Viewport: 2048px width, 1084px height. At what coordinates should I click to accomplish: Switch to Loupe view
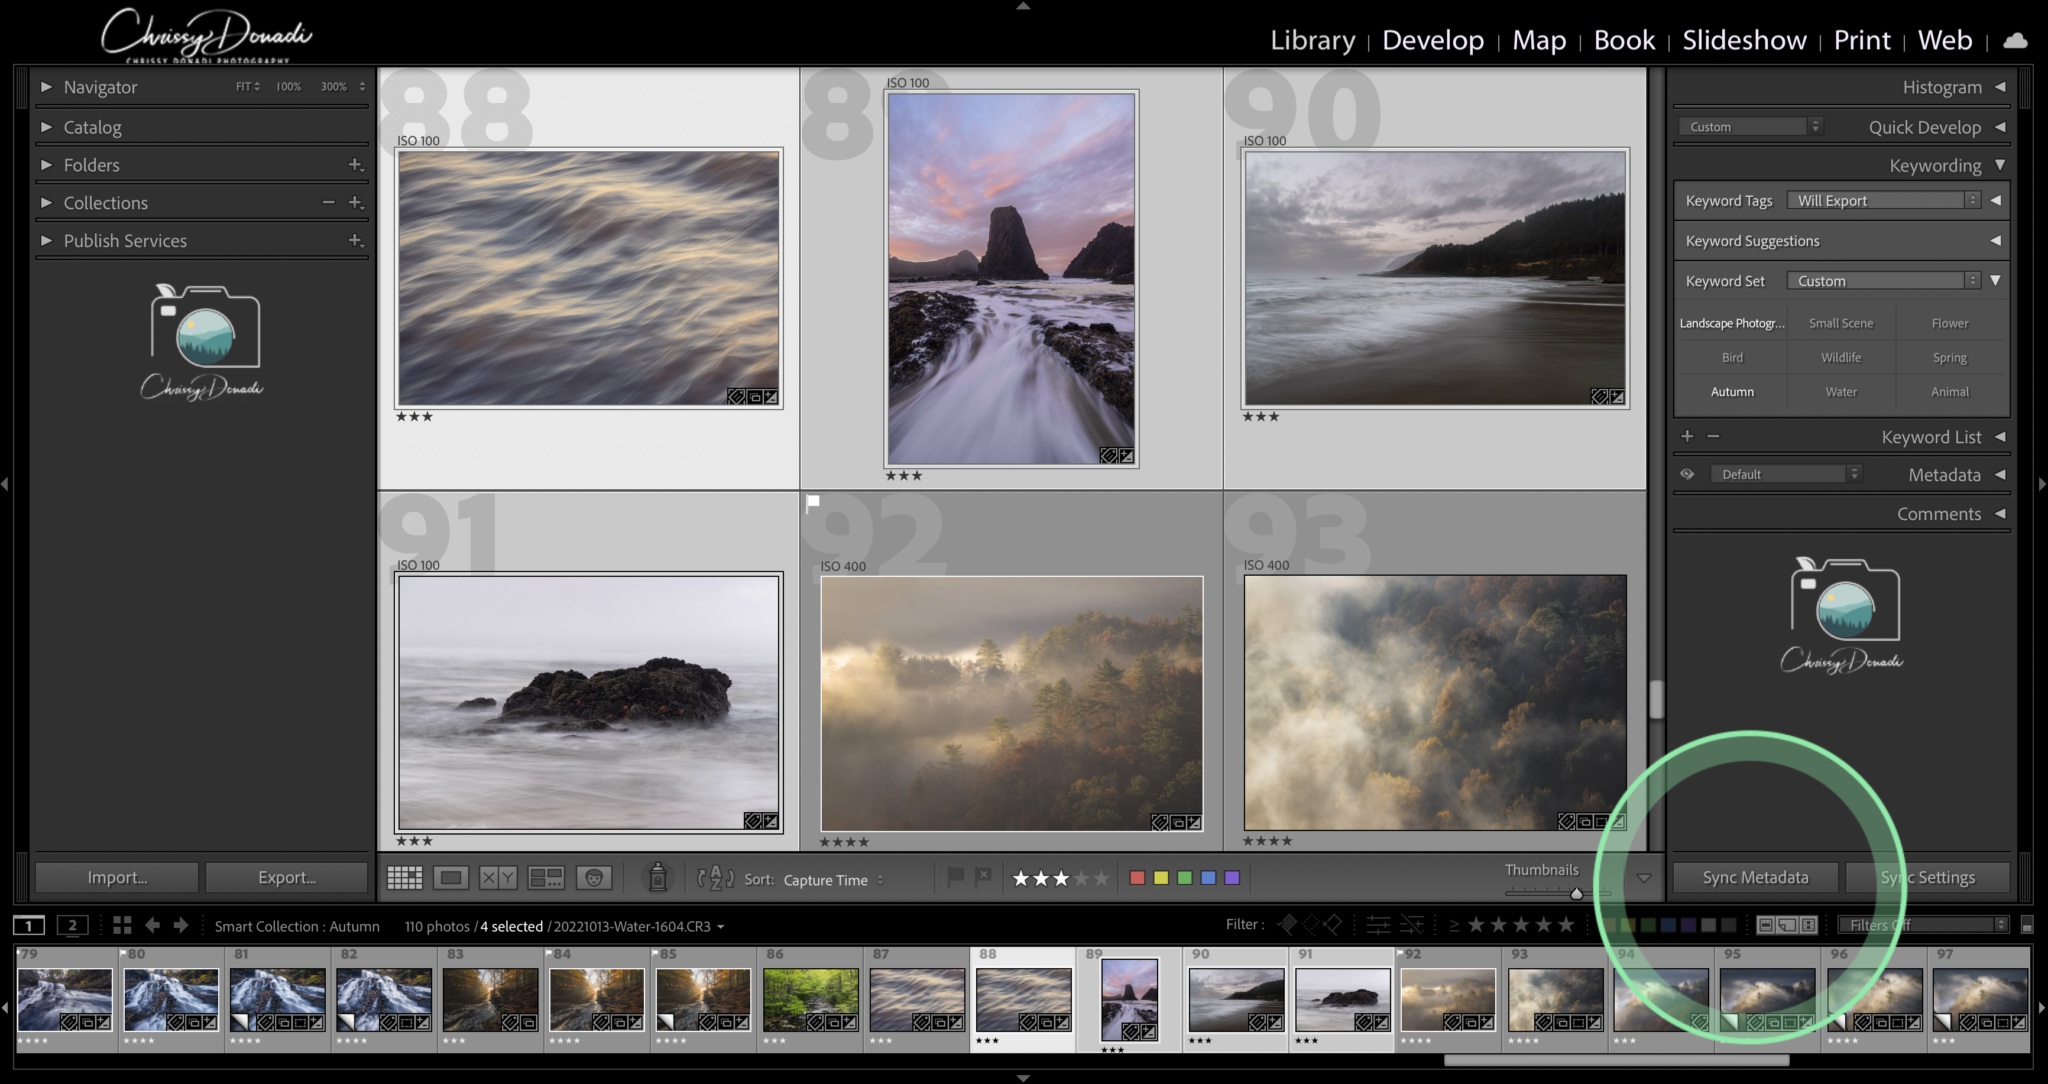coord(451,877)
